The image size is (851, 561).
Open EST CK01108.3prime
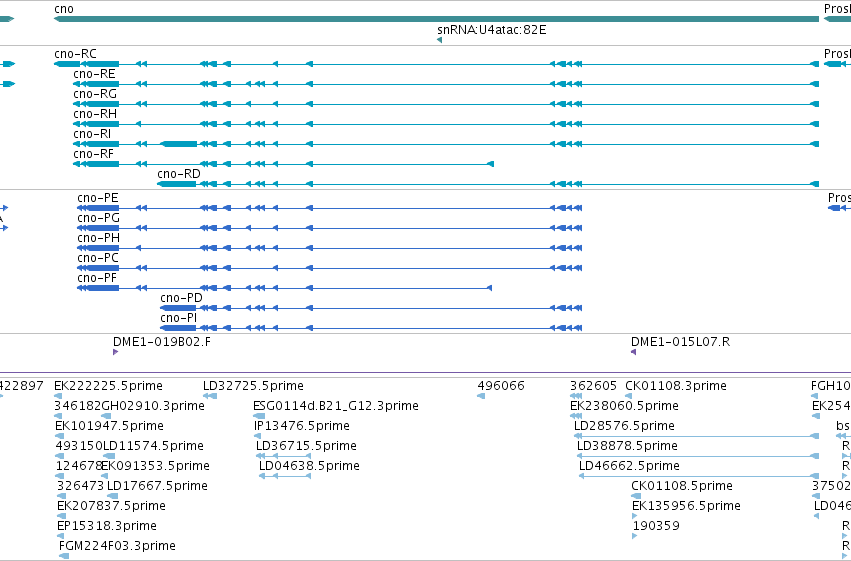pos(676,386)
